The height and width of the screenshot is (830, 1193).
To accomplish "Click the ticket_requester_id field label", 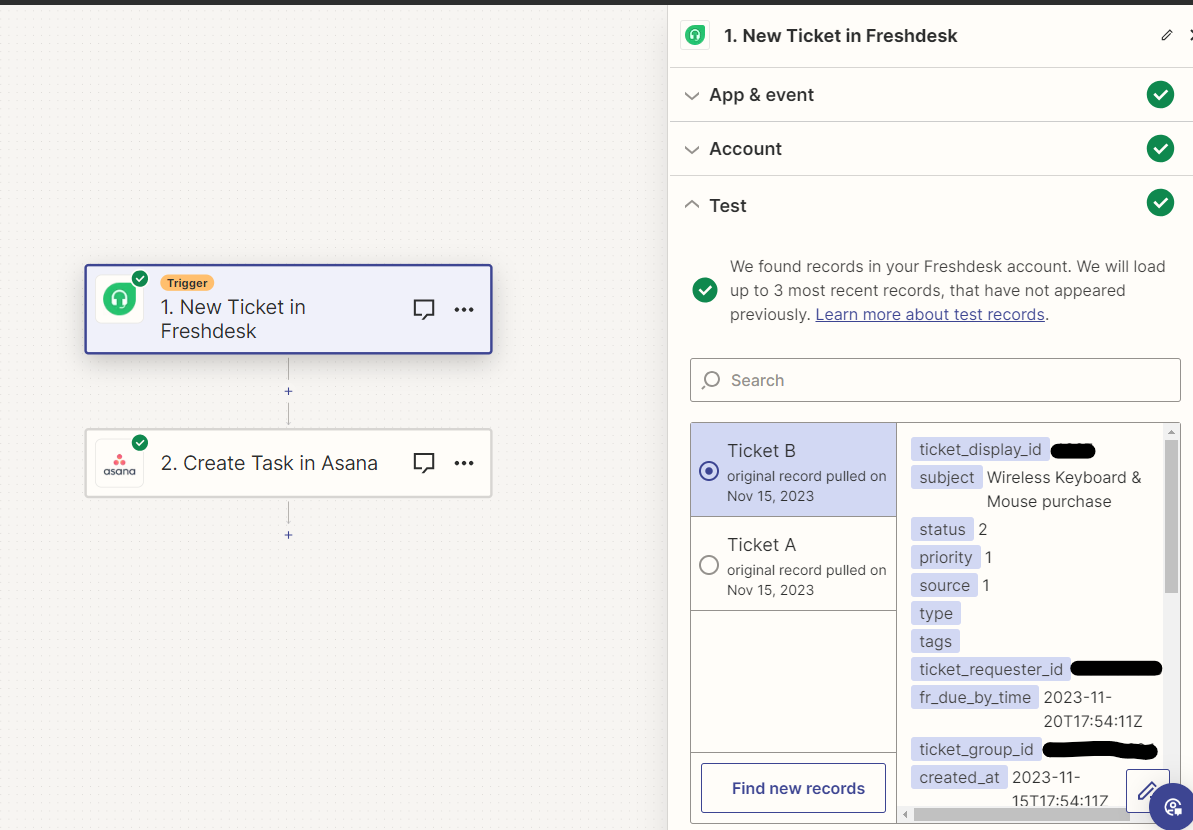I will (x=991, y=669).
